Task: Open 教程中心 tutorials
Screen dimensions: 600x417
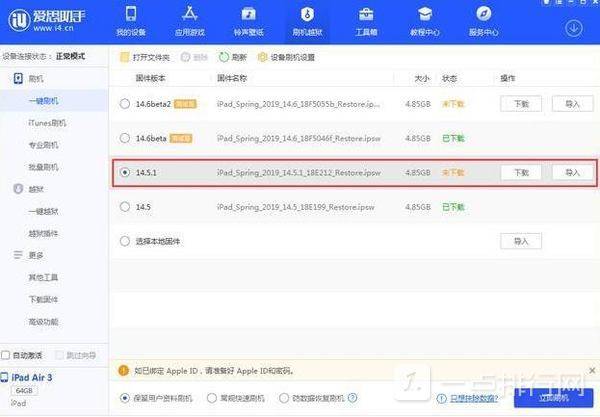Action: (425, 21)
